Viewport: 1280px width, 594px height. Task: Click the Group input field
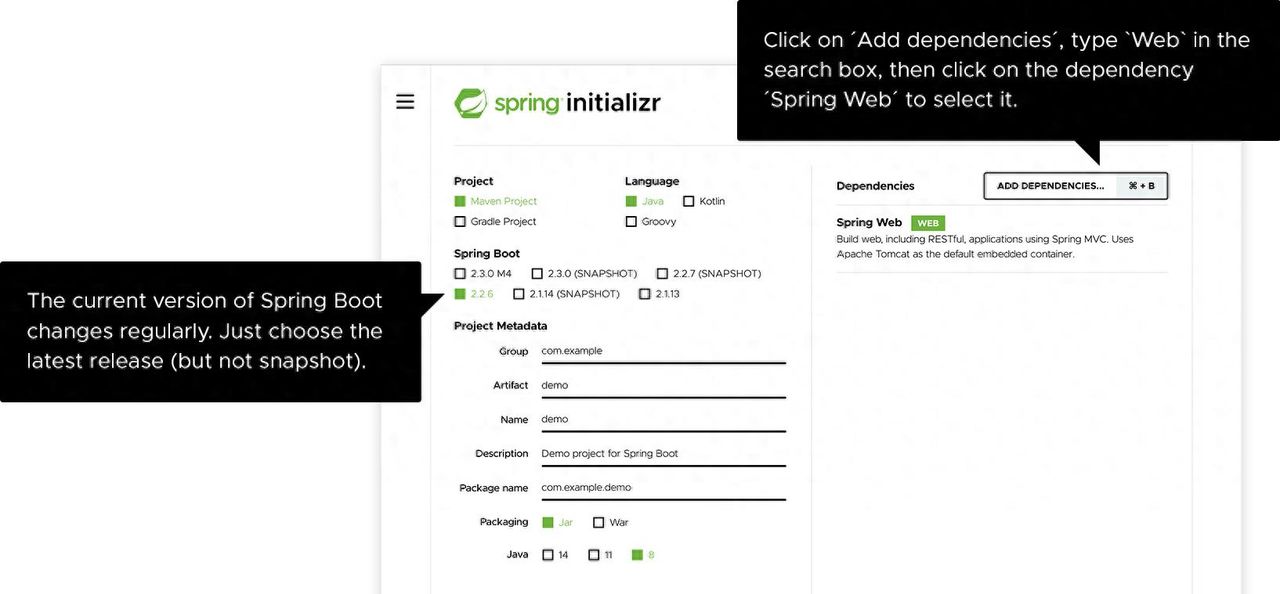pyautogui.click(x=662, y=352)
